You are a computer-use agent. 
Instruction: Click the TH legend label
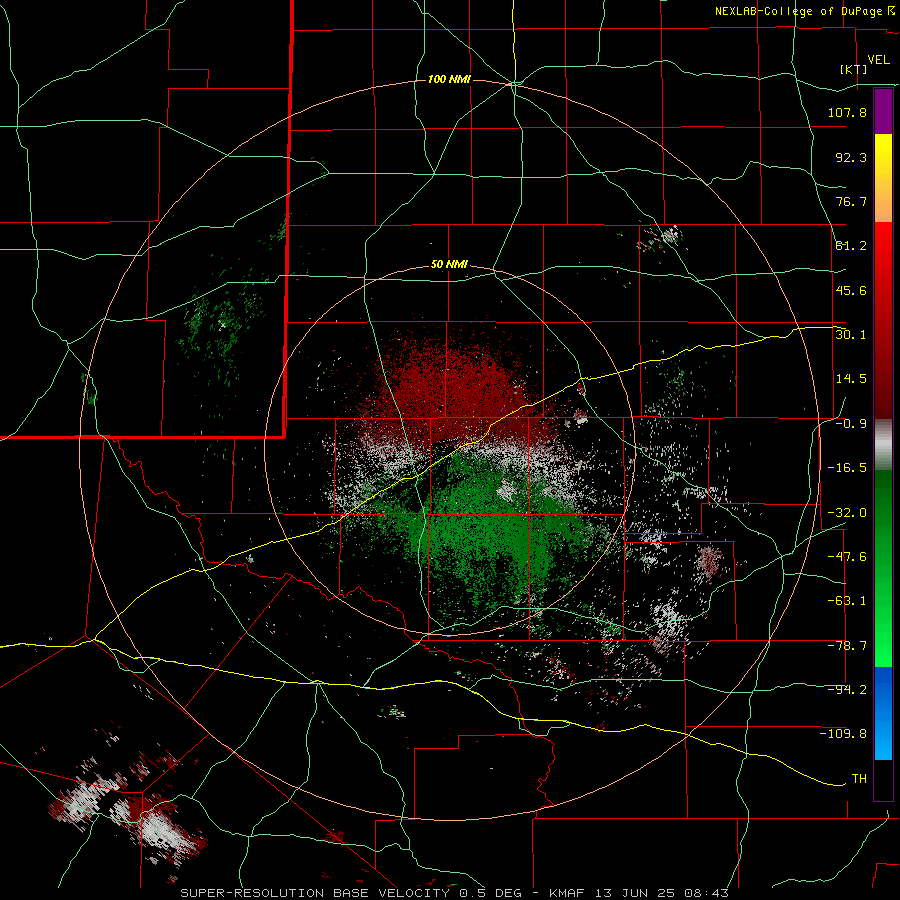[x=859, y=779]
